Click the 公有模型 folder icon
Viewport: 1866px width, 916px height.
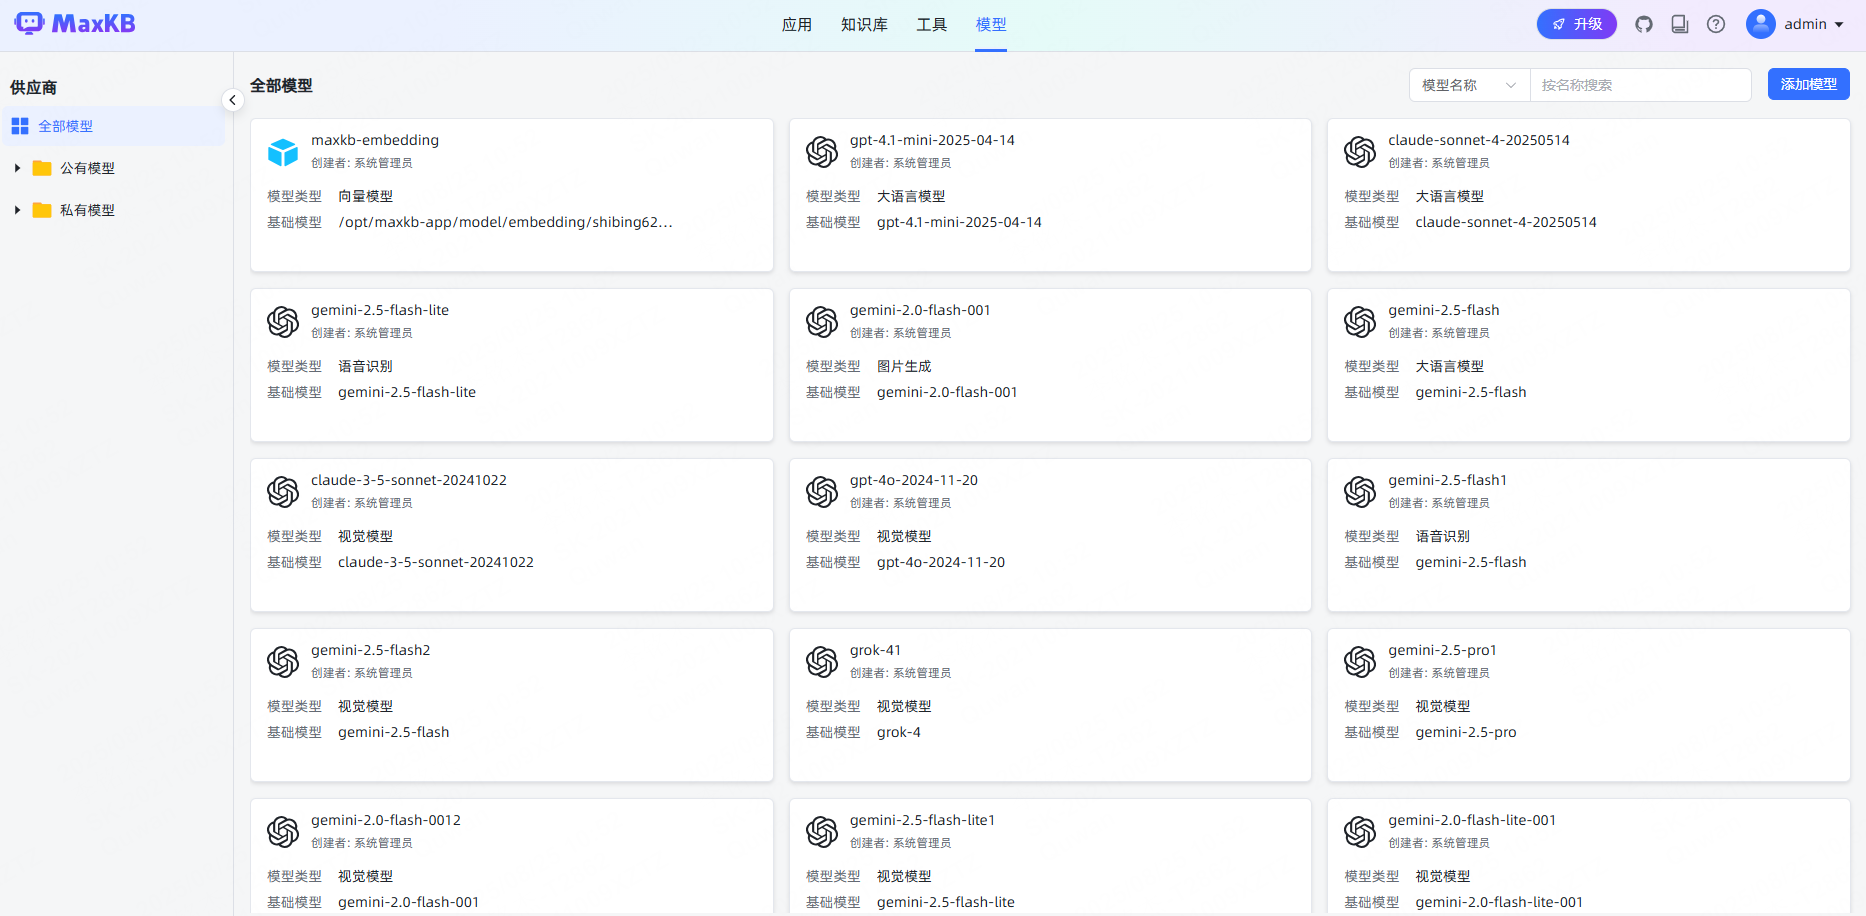[x=42, y=168]
